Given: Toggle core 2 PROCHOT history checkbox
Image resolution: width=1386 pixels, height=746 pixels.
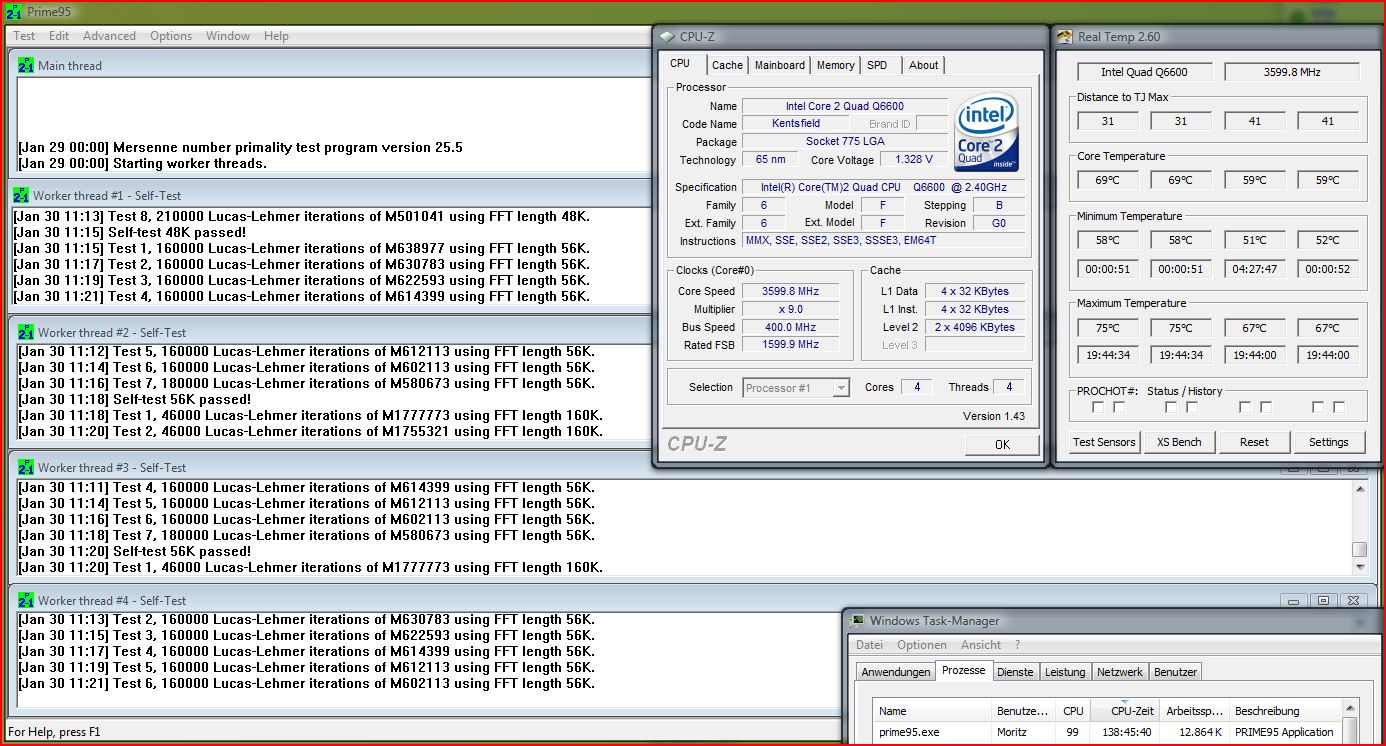Looking at the screenshot, I should pyautogui.click(x=1192, y=407).
